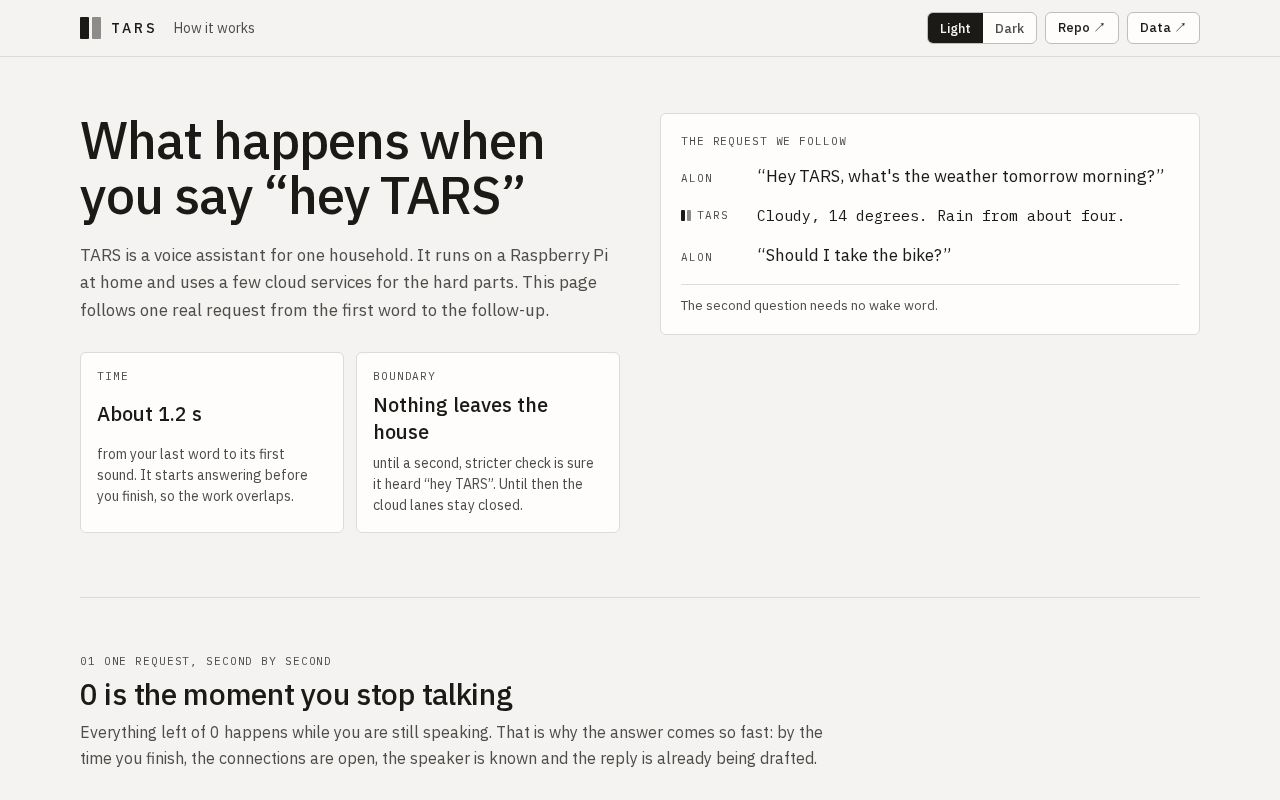
Task: Open the Repo external link button
Action: coord(1082,28)
